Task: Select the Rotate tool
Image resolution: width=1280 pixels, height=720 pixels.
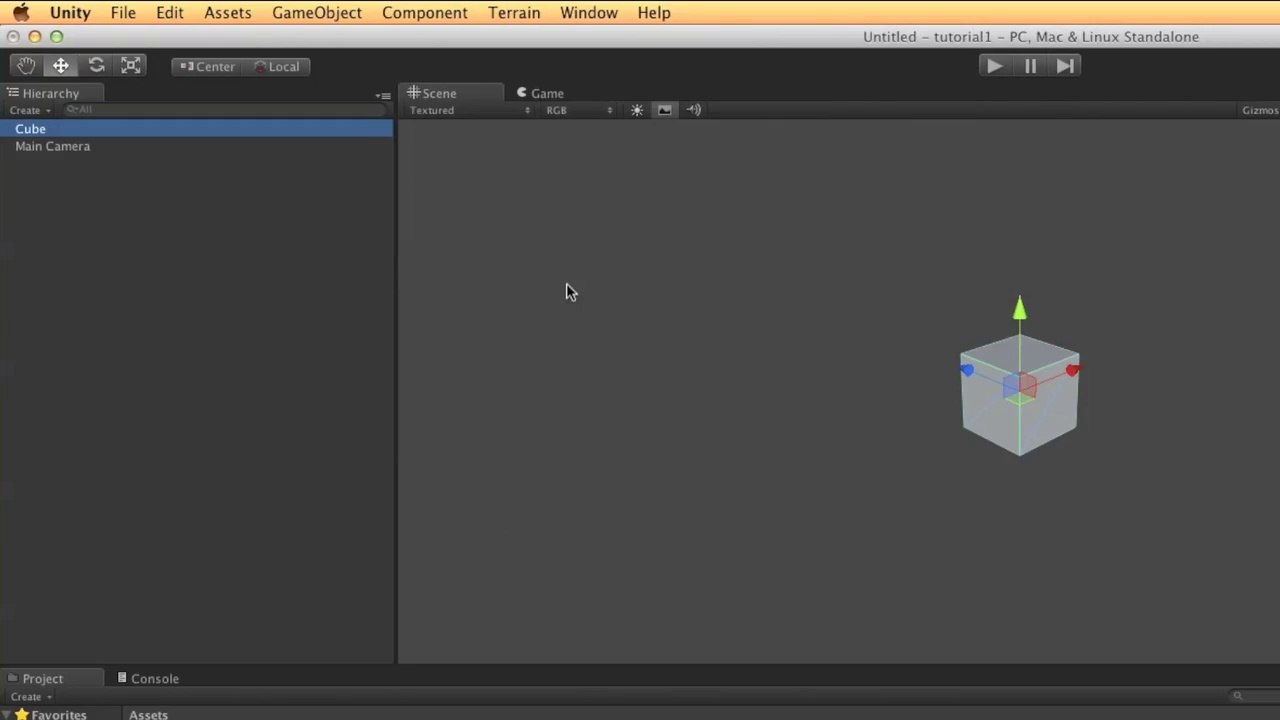Action: [x=96, y=66]
